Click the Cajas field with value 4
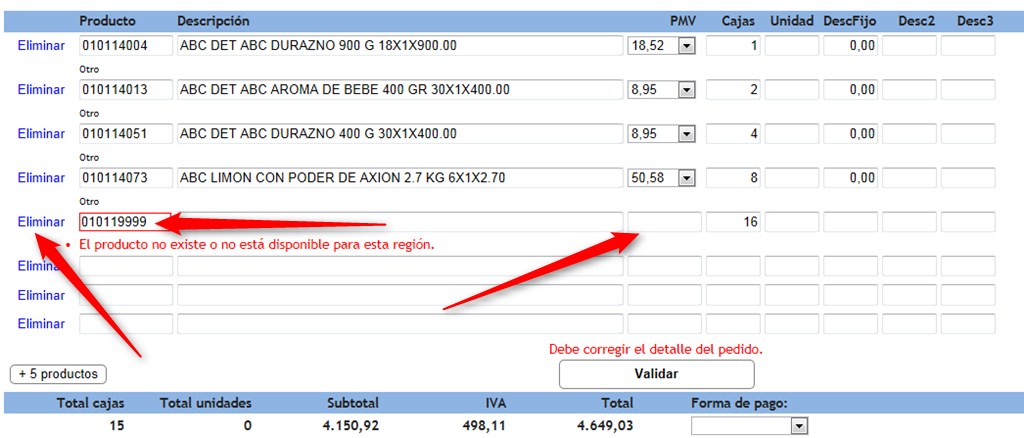The width and height of the screenshot is (1024, 438). (x=733, y=134)
